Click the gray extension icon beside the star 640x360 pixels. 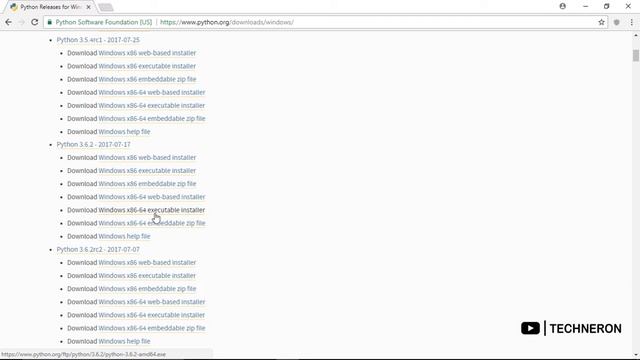(x=616, y=22)
